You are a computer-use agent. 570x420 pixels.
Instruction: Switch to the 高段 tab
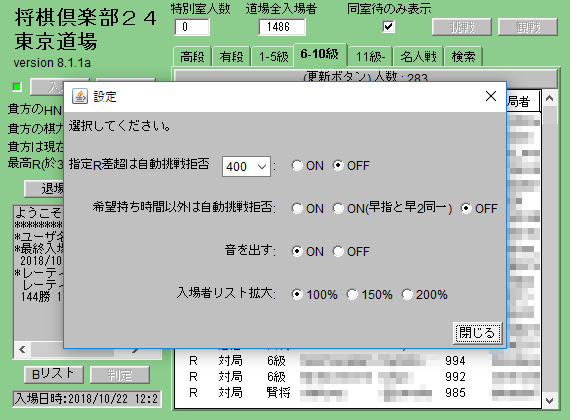click(192, 56)
